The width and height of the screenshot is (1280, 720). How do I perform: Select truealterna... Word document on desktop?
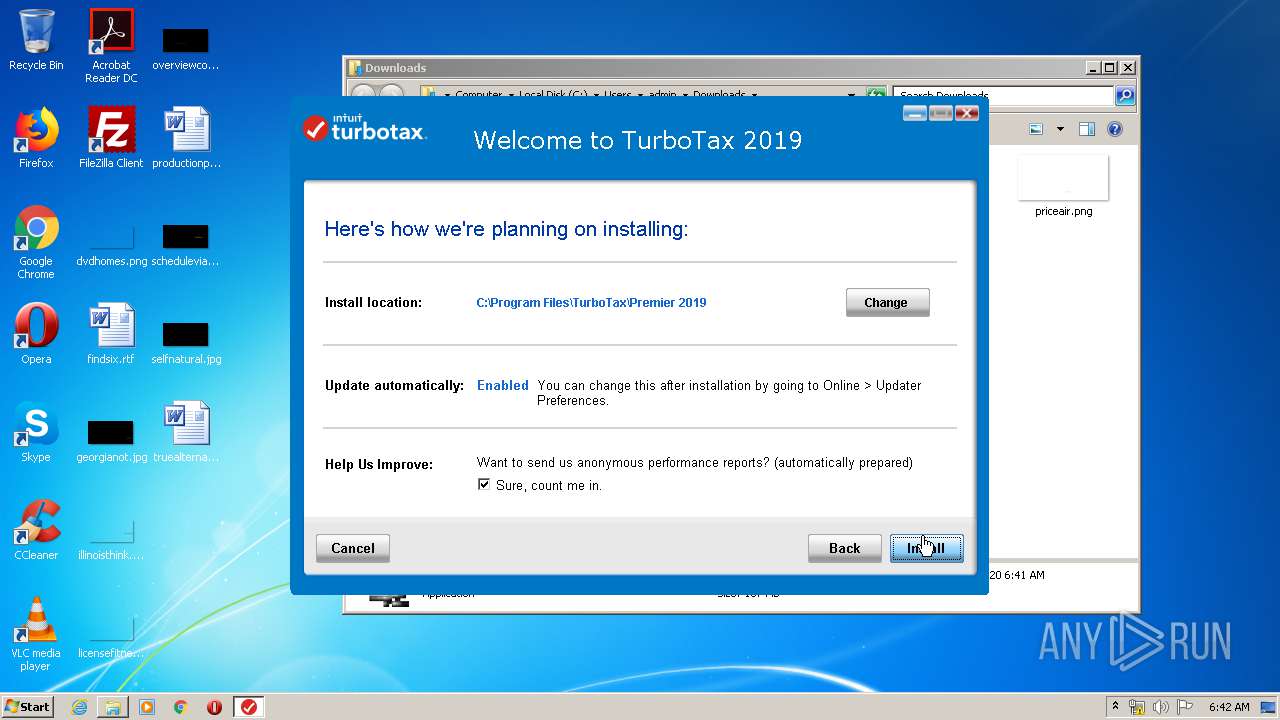point(186,432)
